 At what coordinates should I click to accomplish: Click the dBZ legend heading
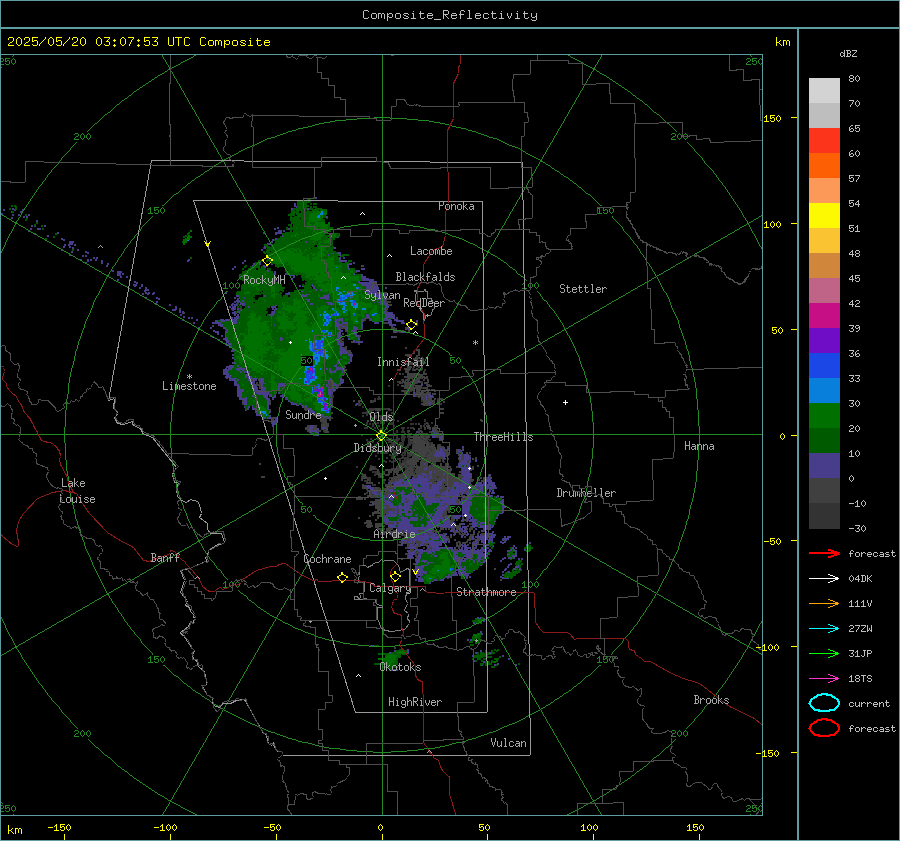pyautogui.click(x=848, y=53)
